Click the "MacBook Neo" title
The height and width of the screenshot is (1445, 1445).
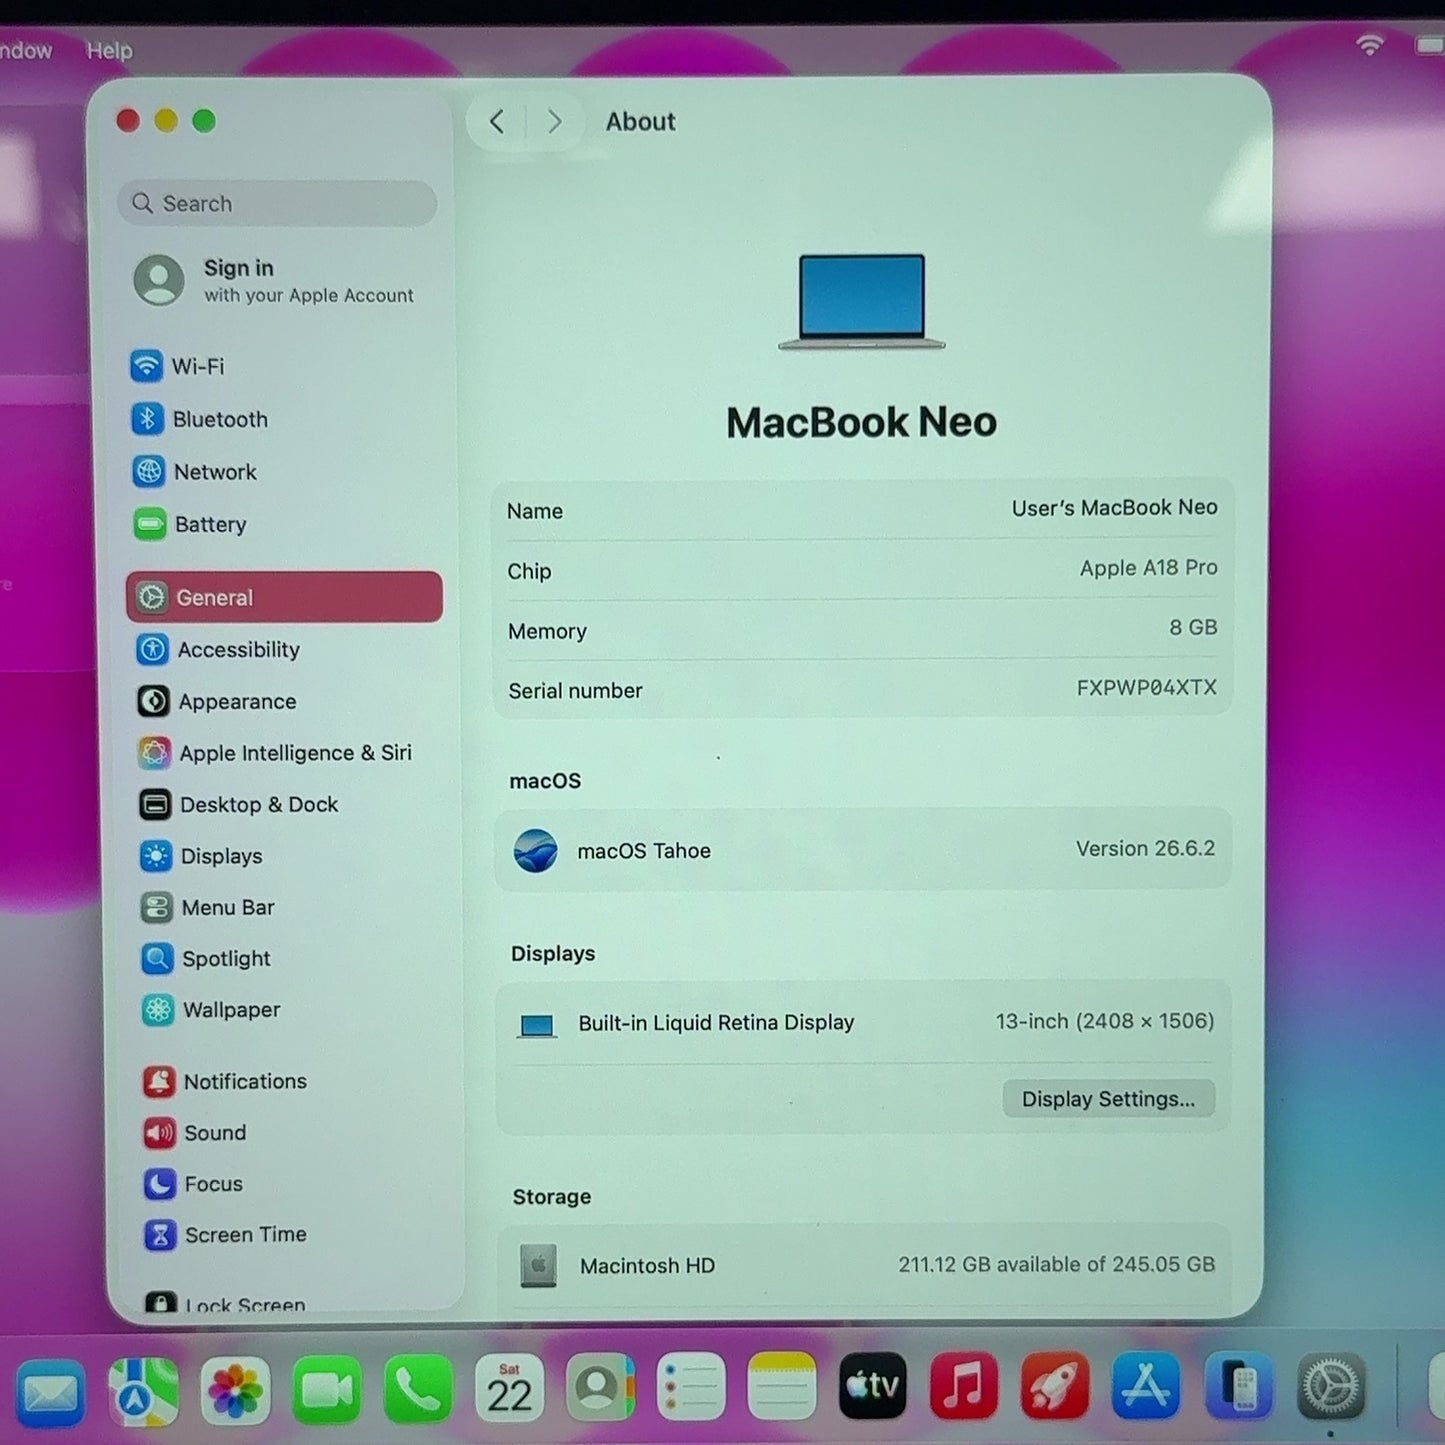(x=861, y=422)
